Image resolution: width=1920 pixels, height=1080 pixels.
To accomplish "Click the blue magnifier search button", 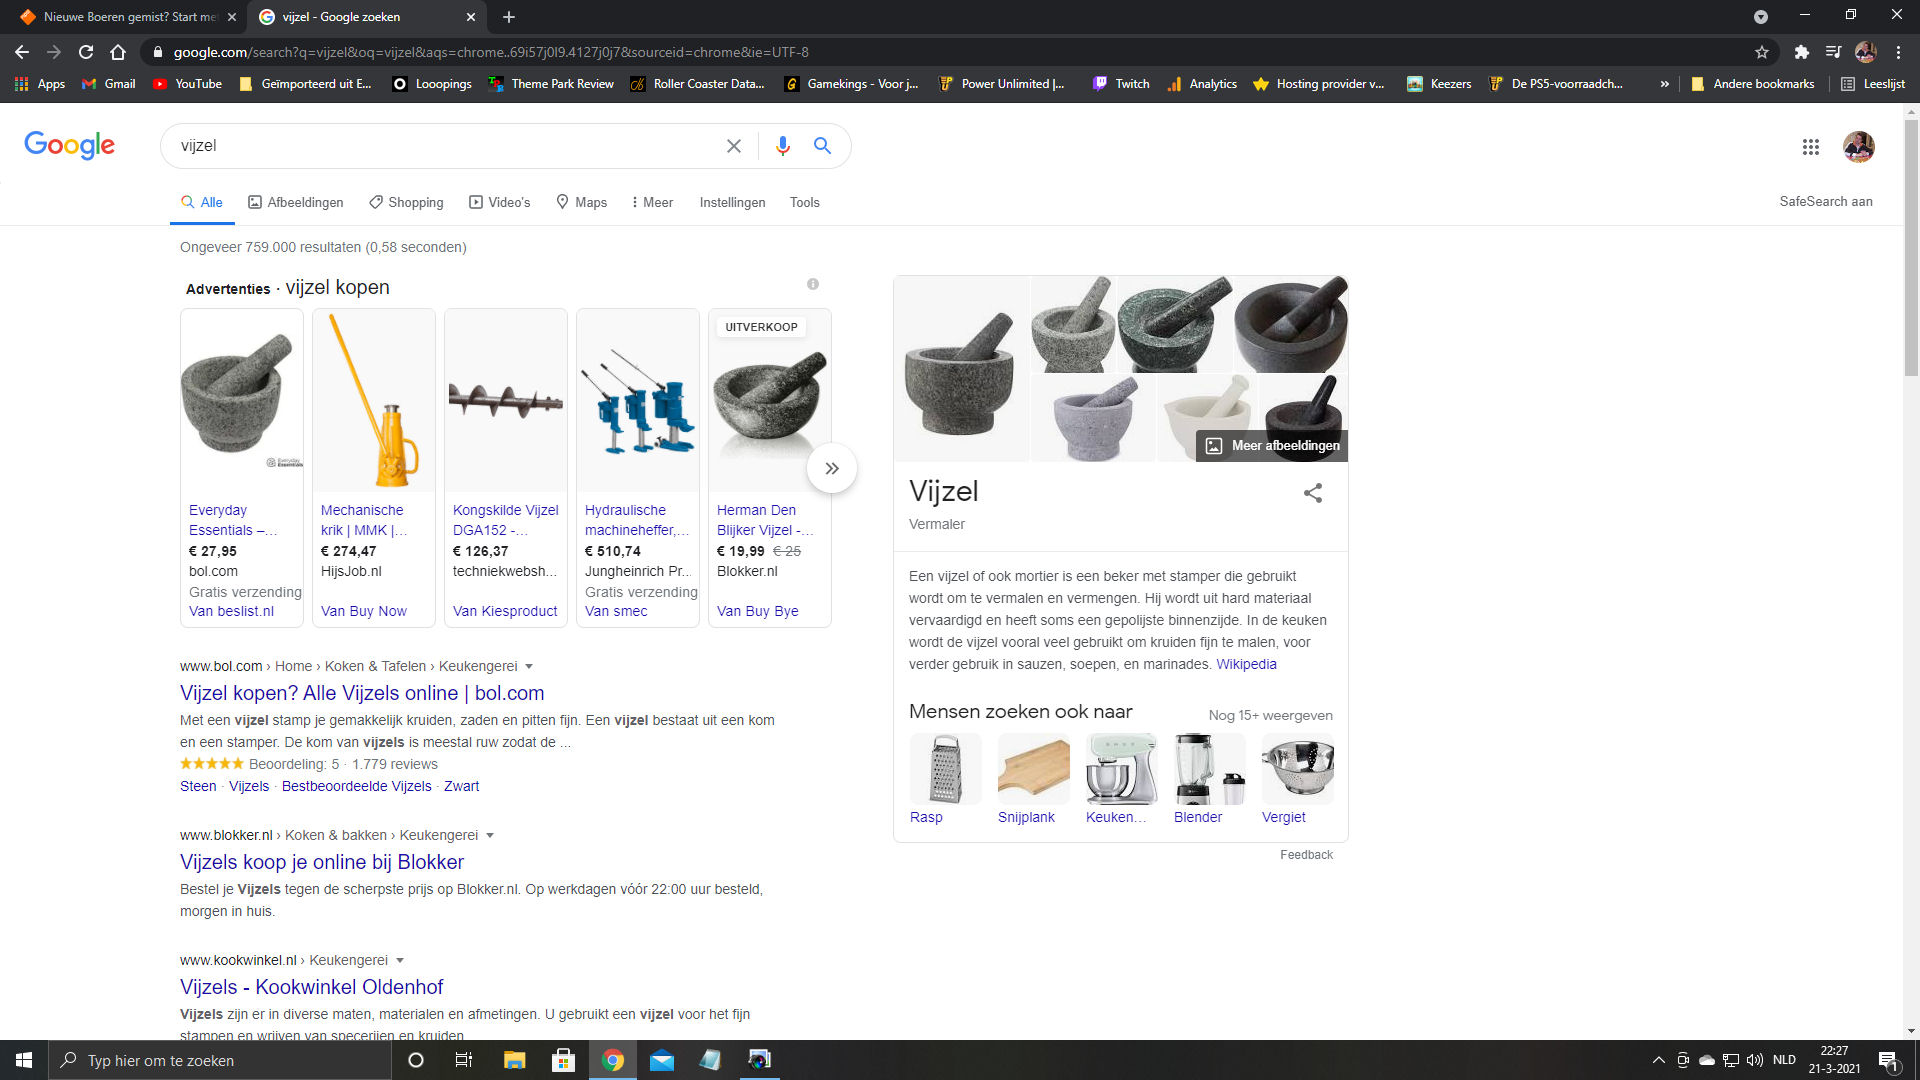I will coord(822,146).
